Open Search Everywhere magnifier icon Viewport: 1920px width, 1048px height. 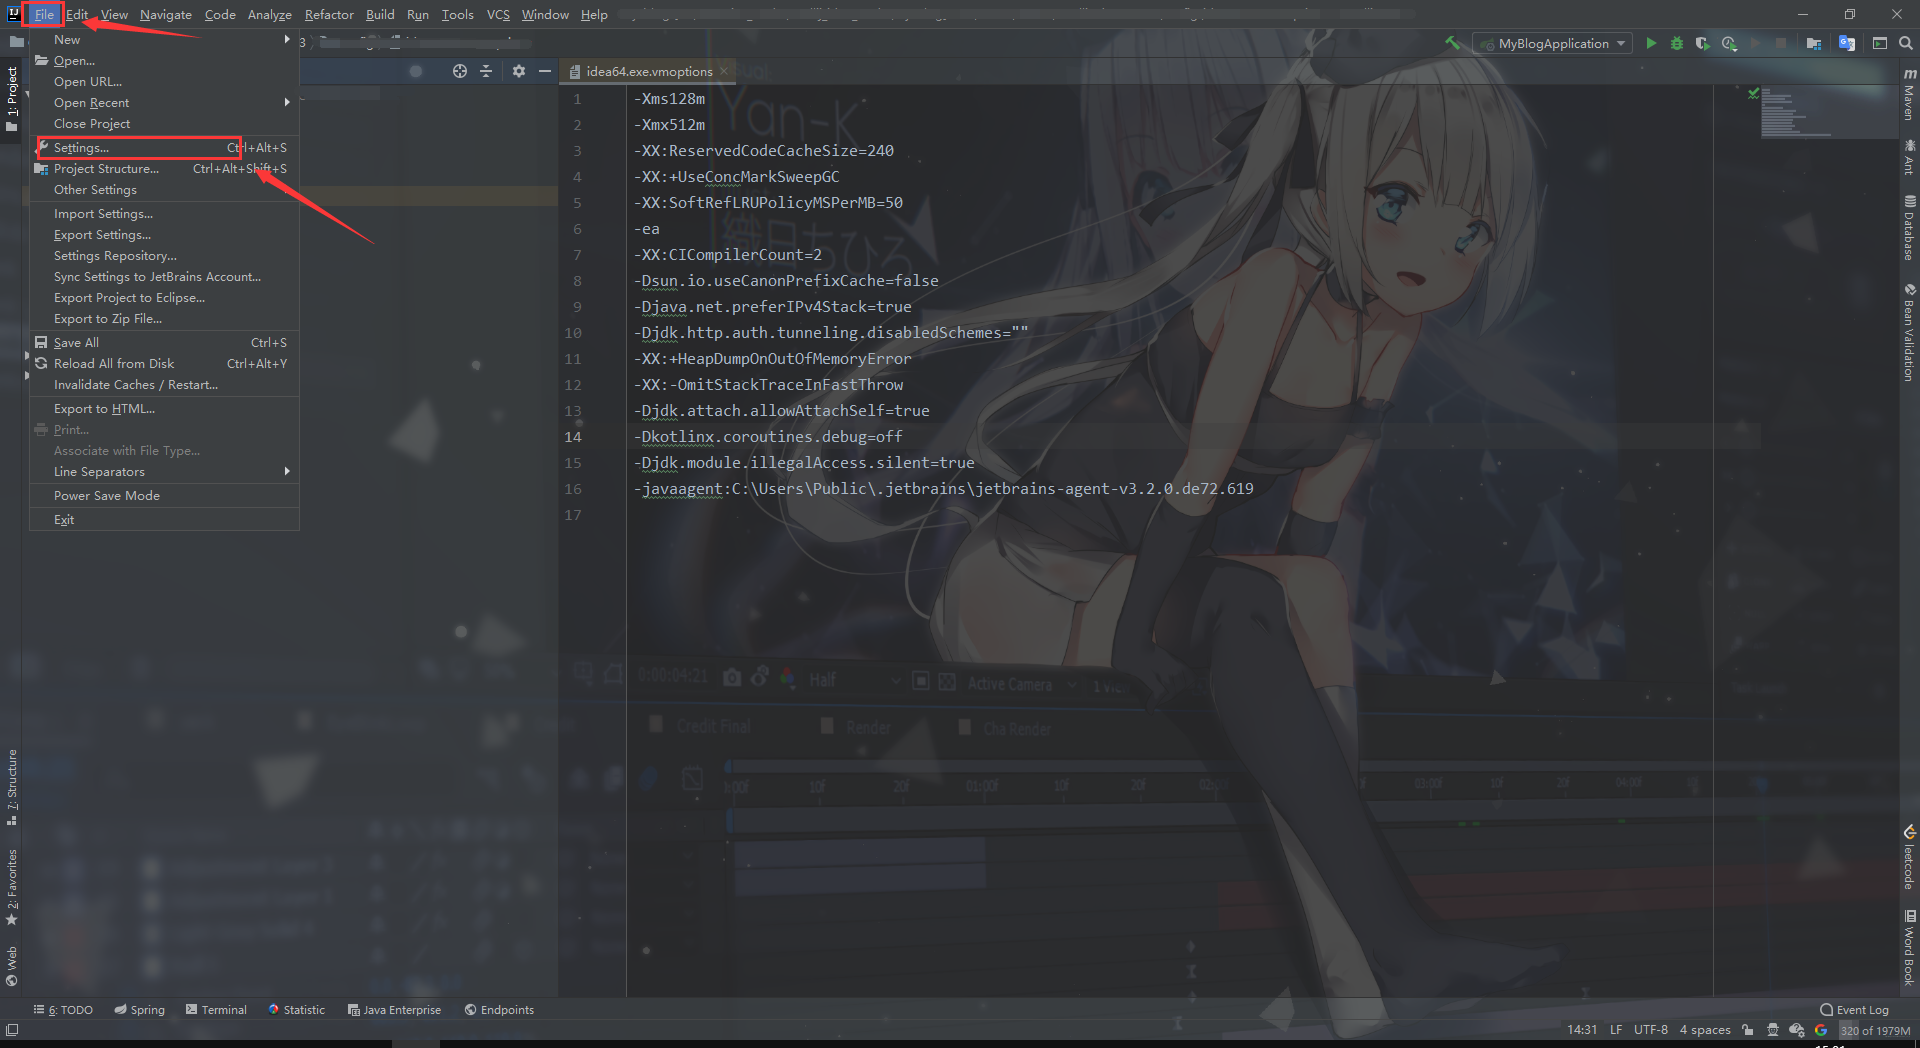click(x=1906, y=43)
